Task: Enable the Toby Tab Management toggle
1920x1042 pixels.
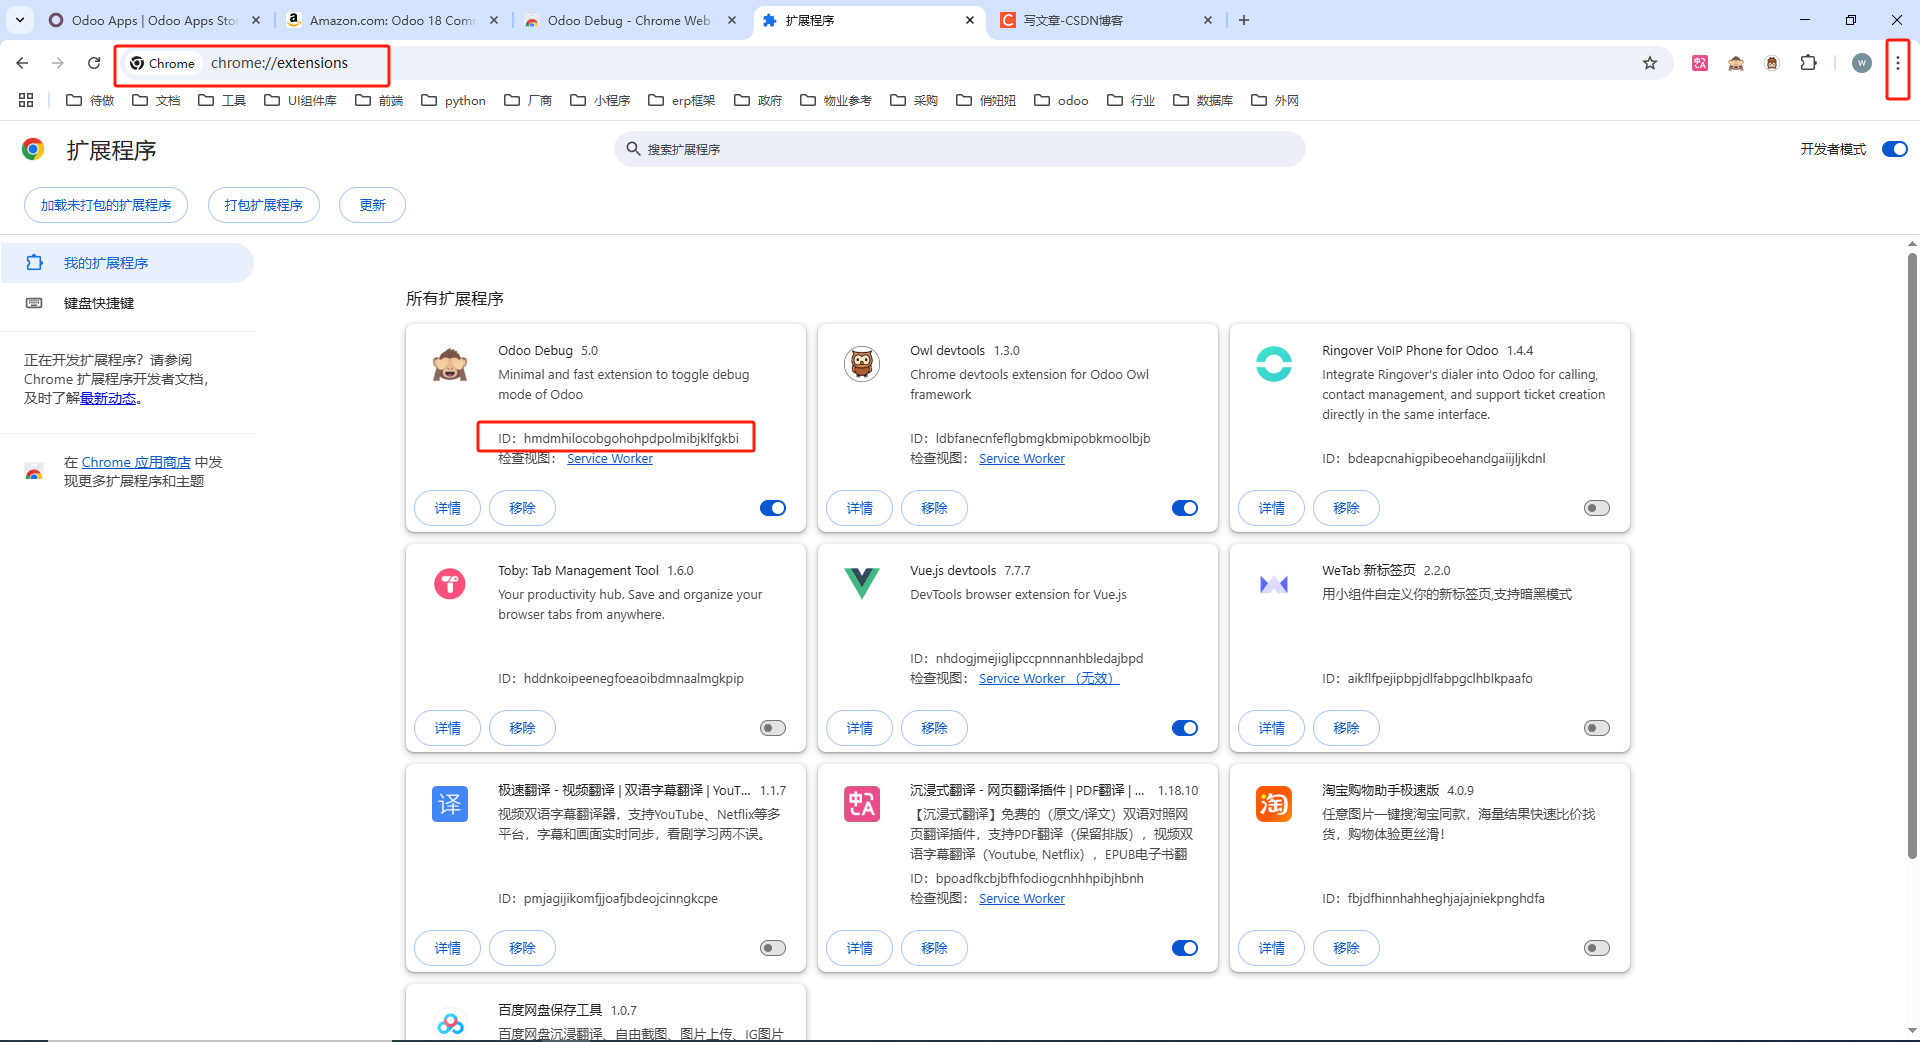Action: tap(772, 728)
